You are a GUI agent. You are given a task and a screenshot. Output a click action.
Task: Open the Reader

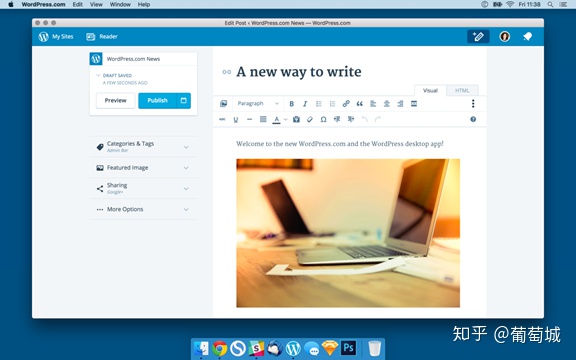pyautogui.click(x=102, y=36)
